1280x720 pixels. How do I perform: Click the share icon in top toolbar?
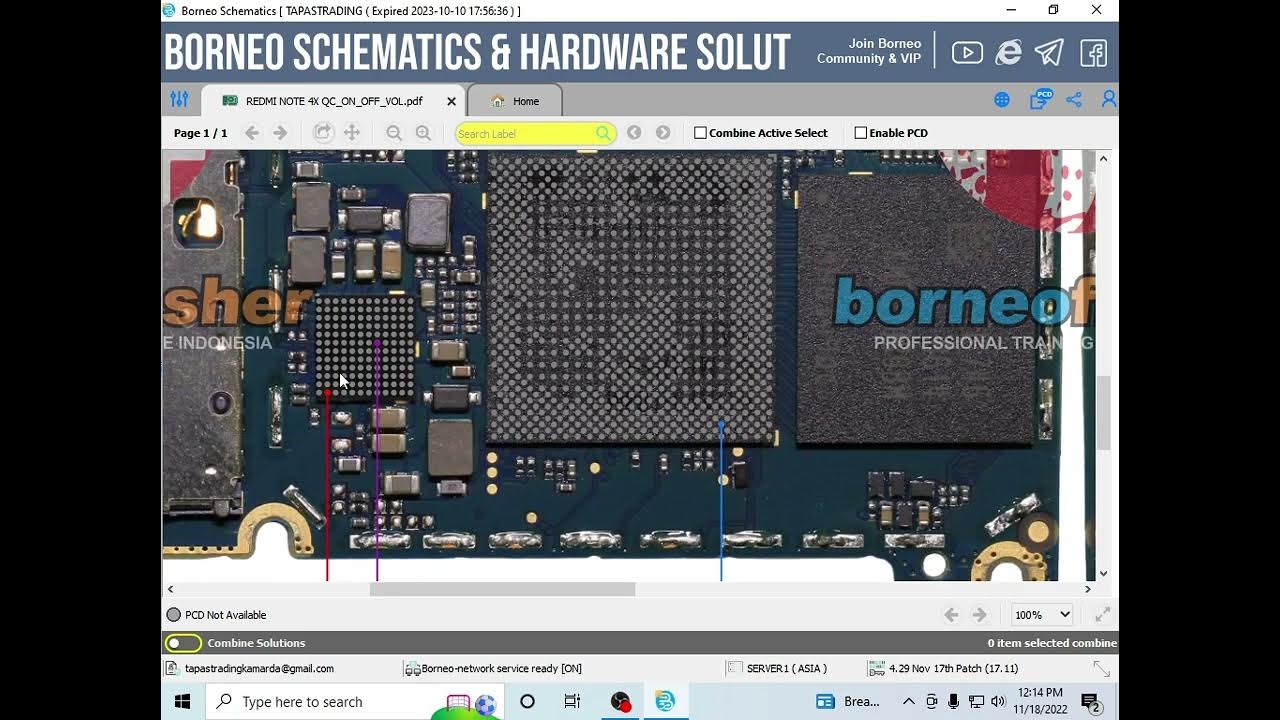point(1074,100)
